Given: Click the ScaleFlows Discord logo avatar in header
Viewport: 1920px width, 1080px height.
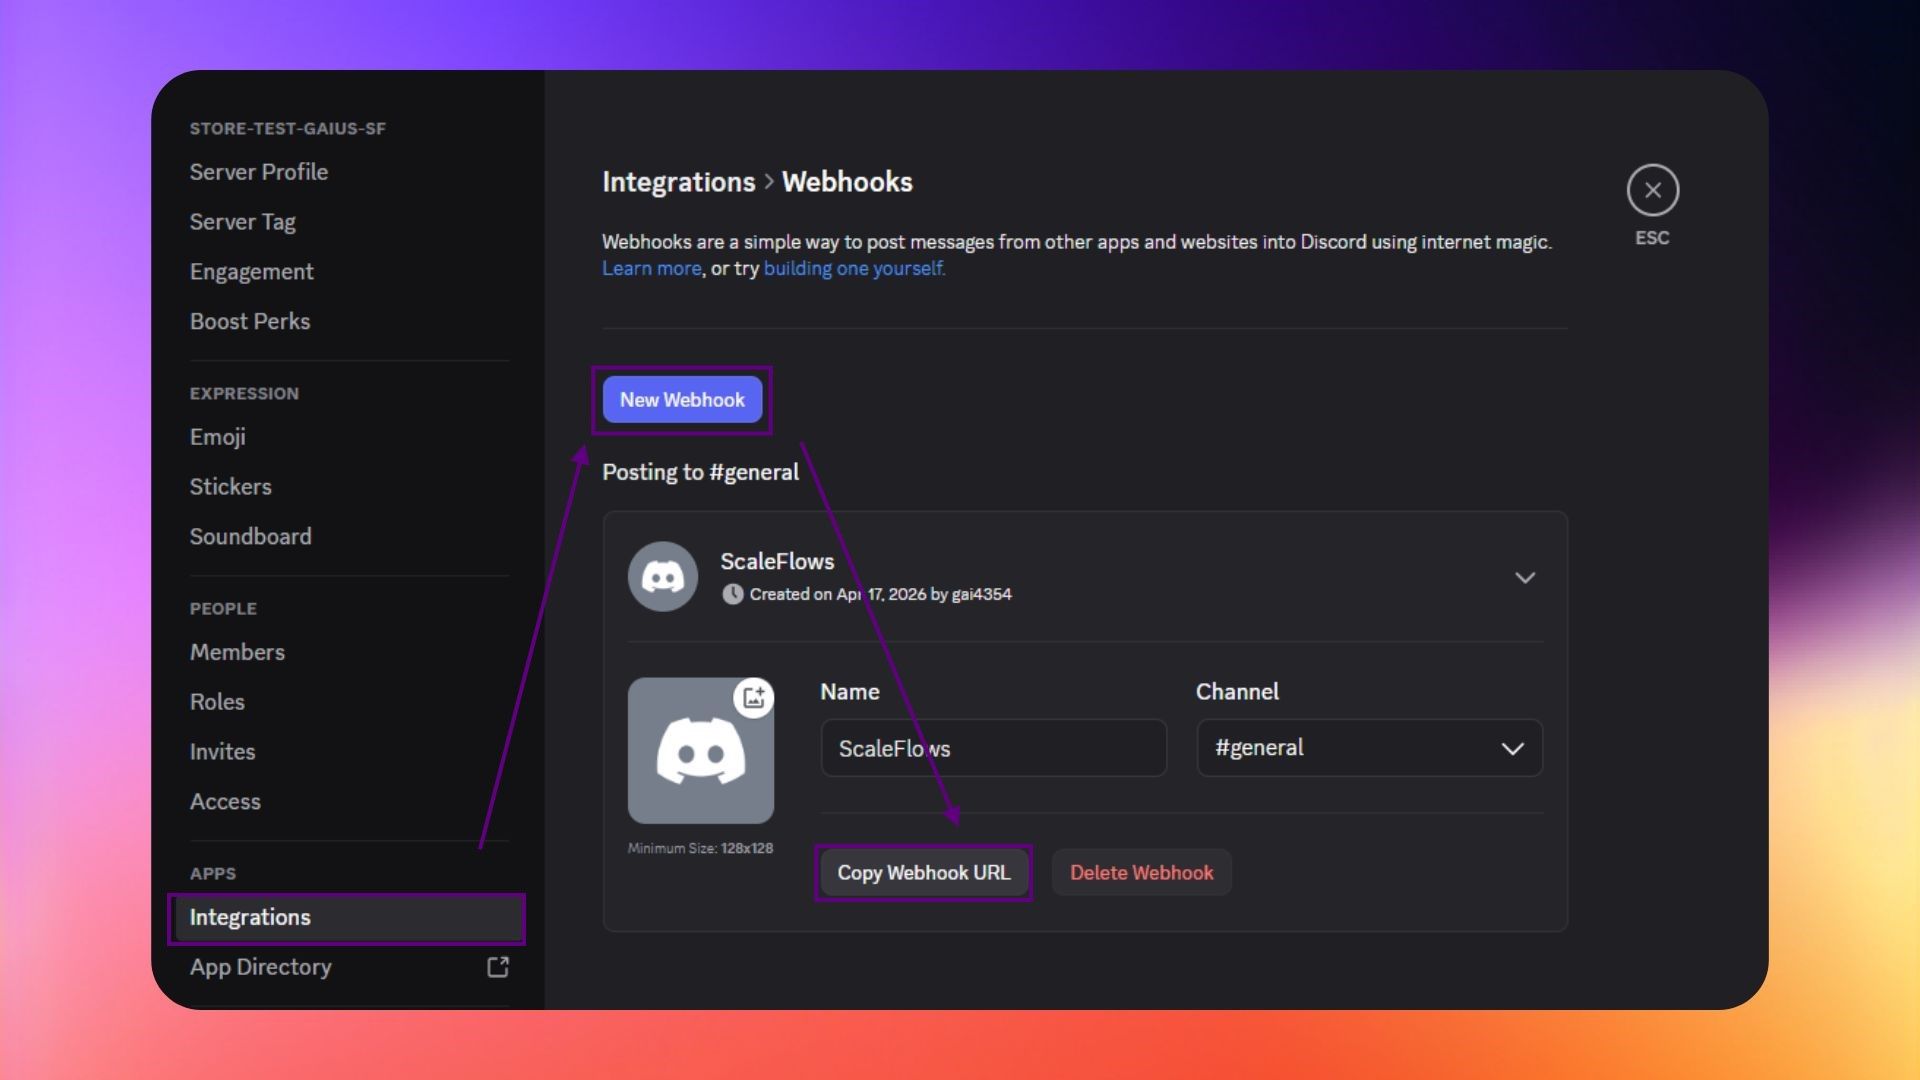Looking at the screenshot, I should [662, 577].
